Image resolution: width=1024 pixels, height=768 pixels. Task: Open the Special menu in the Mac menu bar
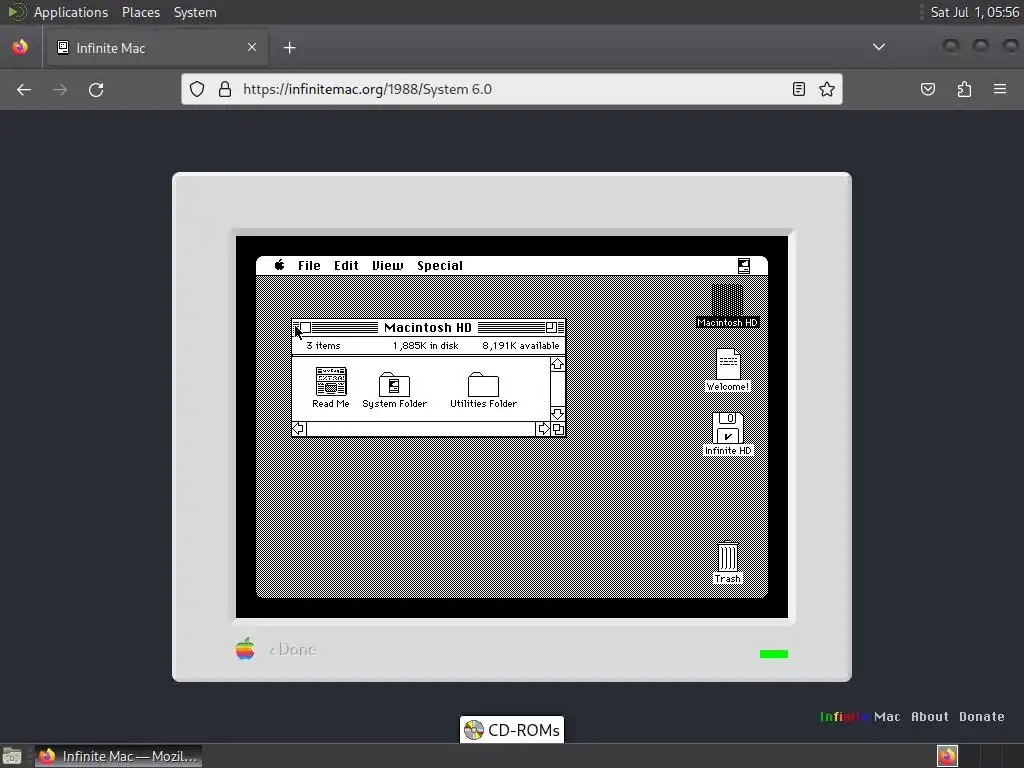coord(440,266)
